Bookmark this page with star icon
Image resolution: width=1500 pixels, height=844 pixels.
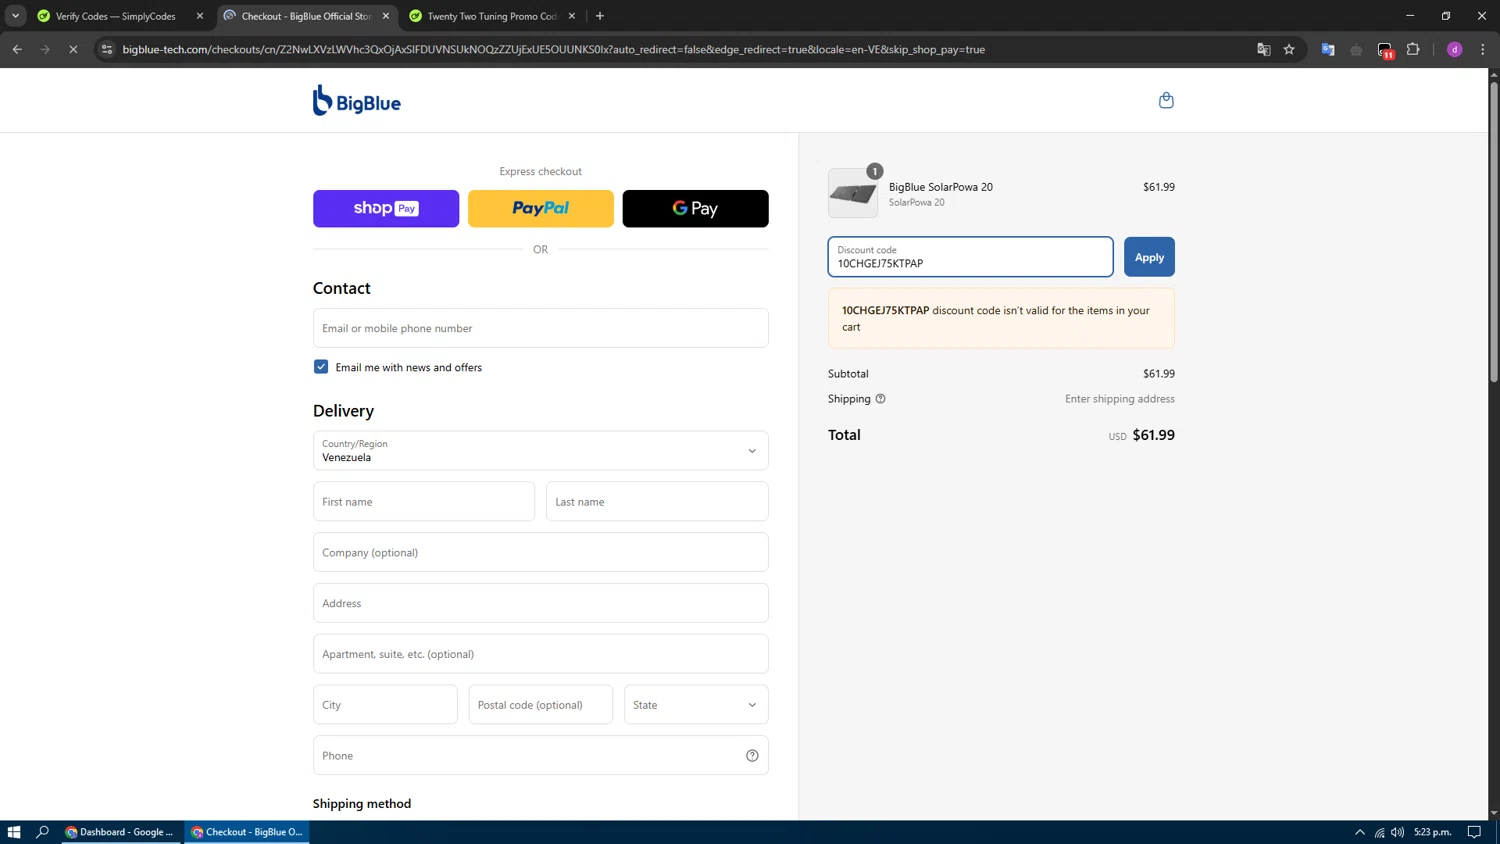pos(1289,49)
